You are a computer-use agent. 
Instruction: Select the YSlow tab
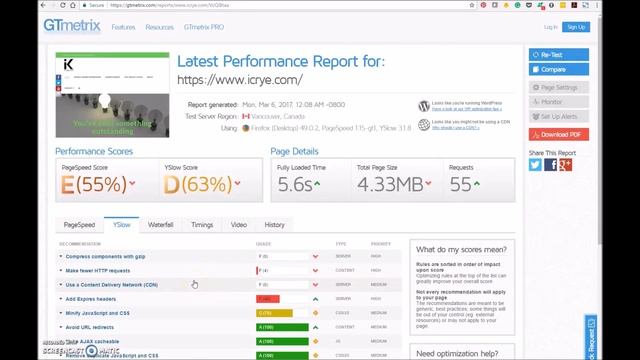click(x=122, y=225)
